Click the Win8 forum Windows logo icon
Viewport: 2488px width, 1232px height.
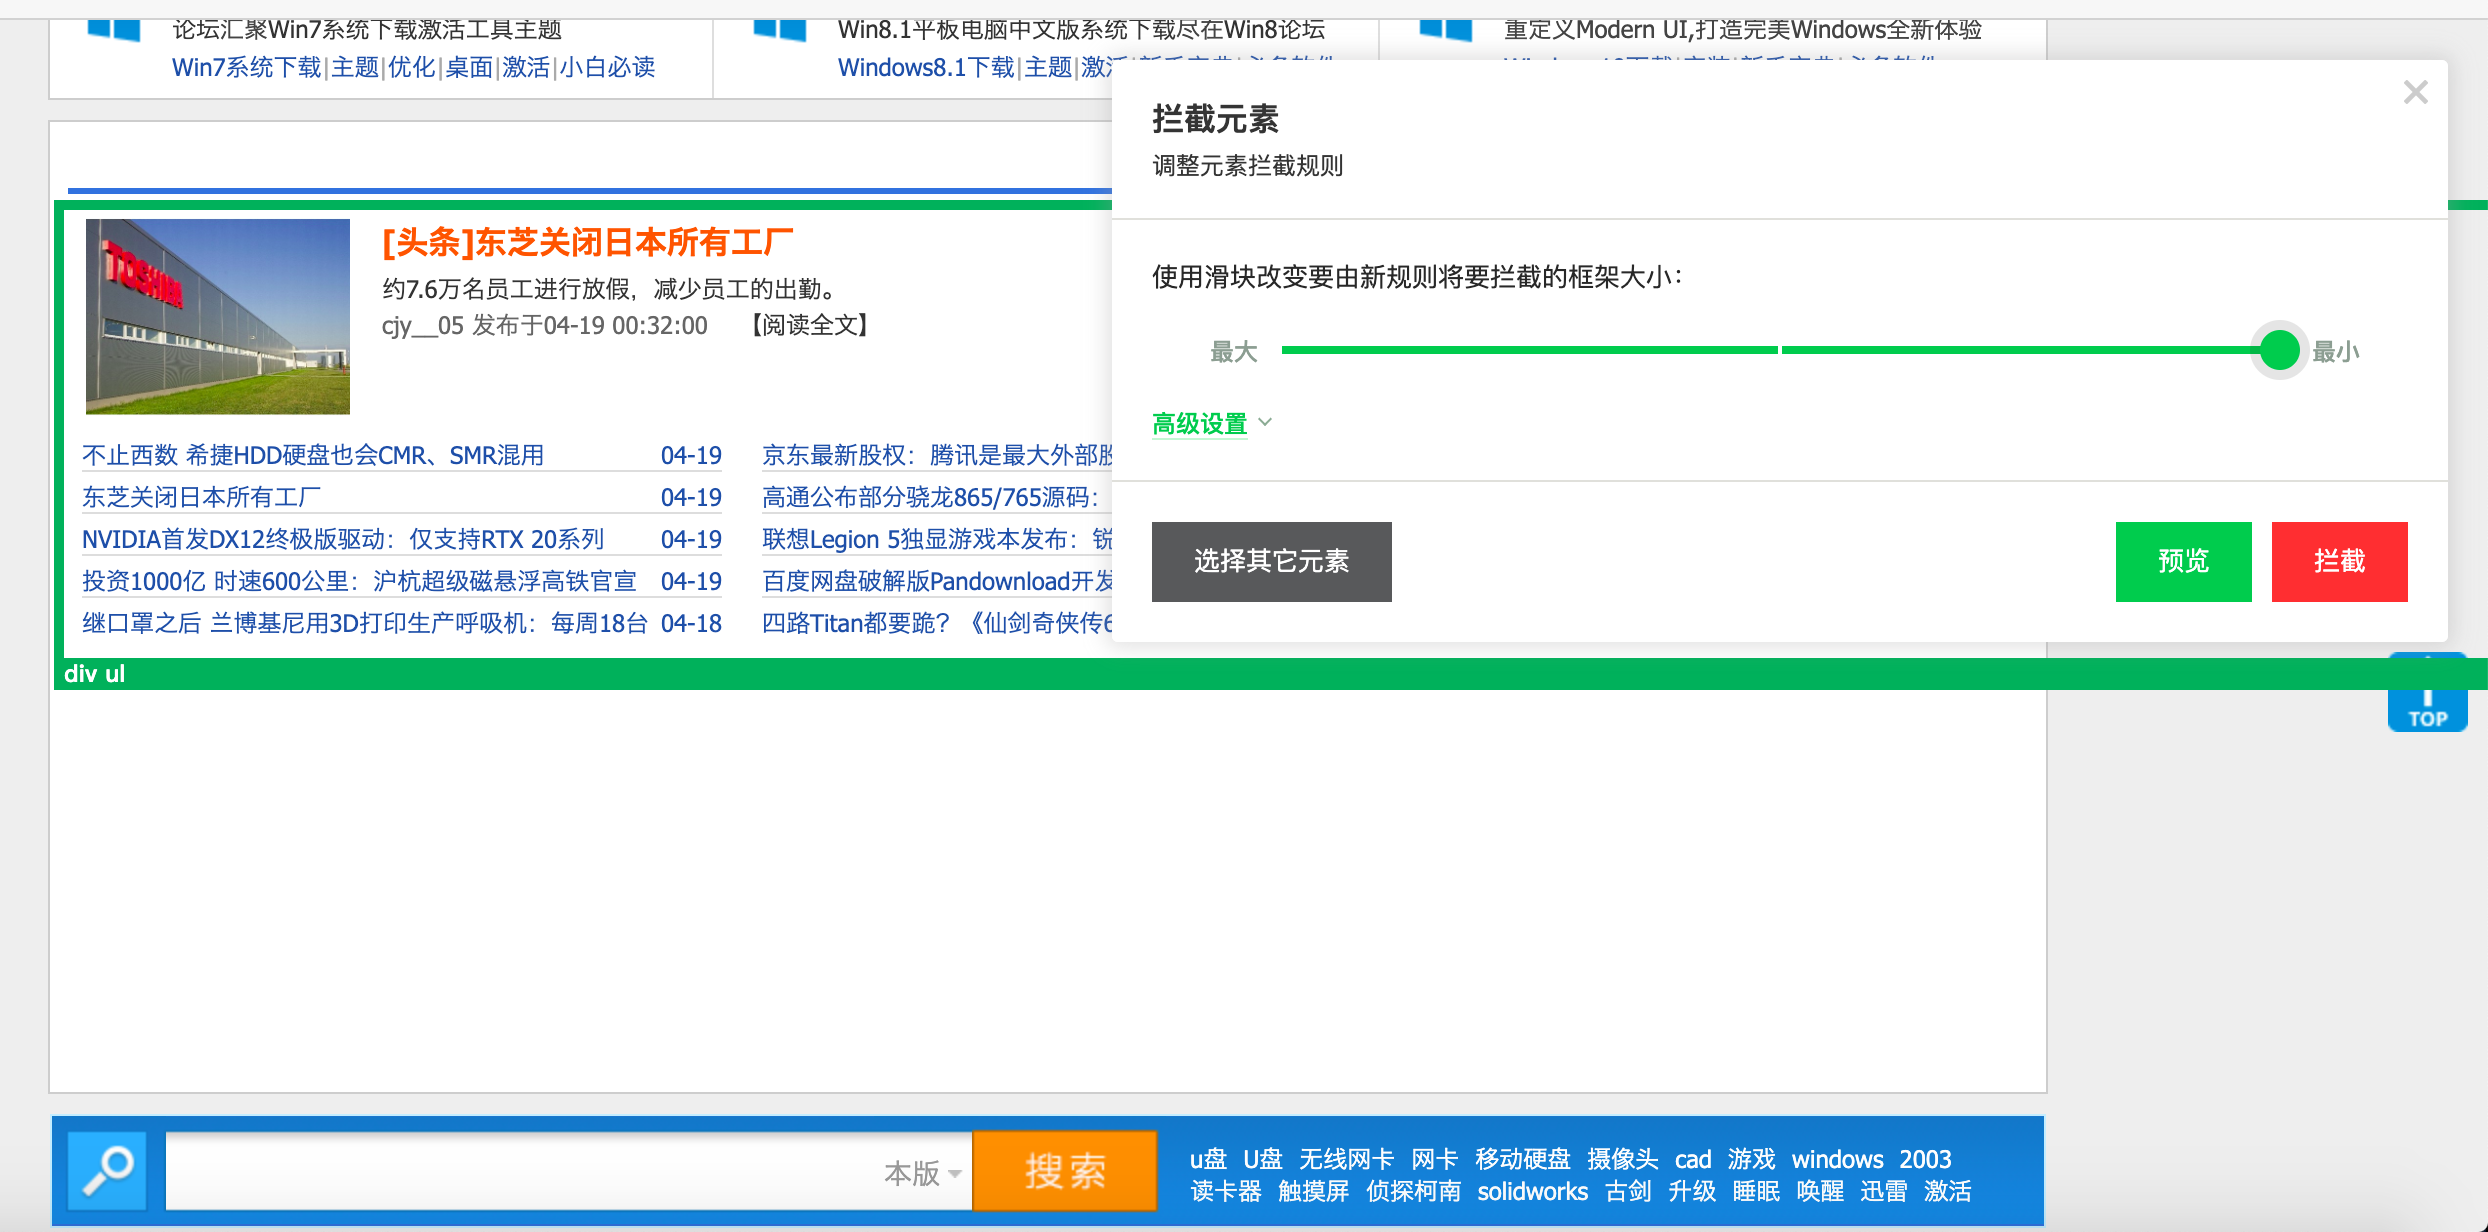780,30
